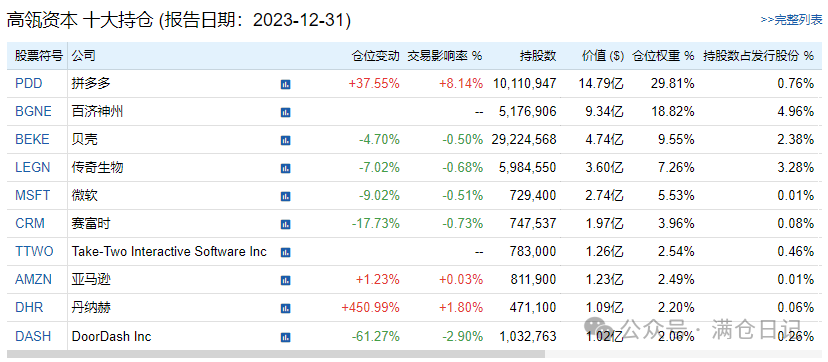
Task: Open the chart icon for DoorDash Inc
Action: pos(285,337)
